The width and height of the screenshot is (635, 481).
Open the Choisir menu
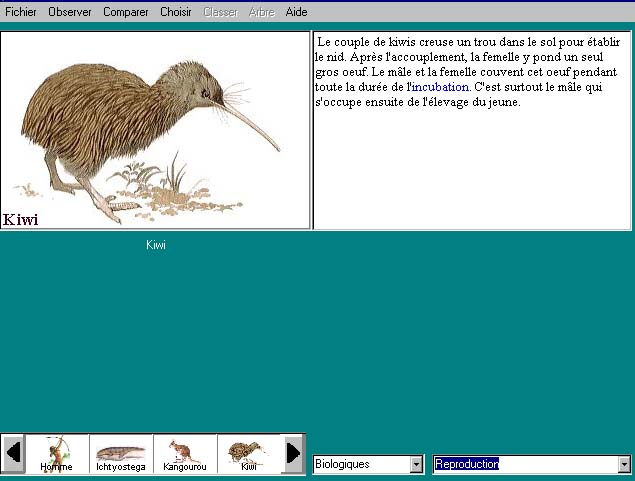[x=176, y=12]
